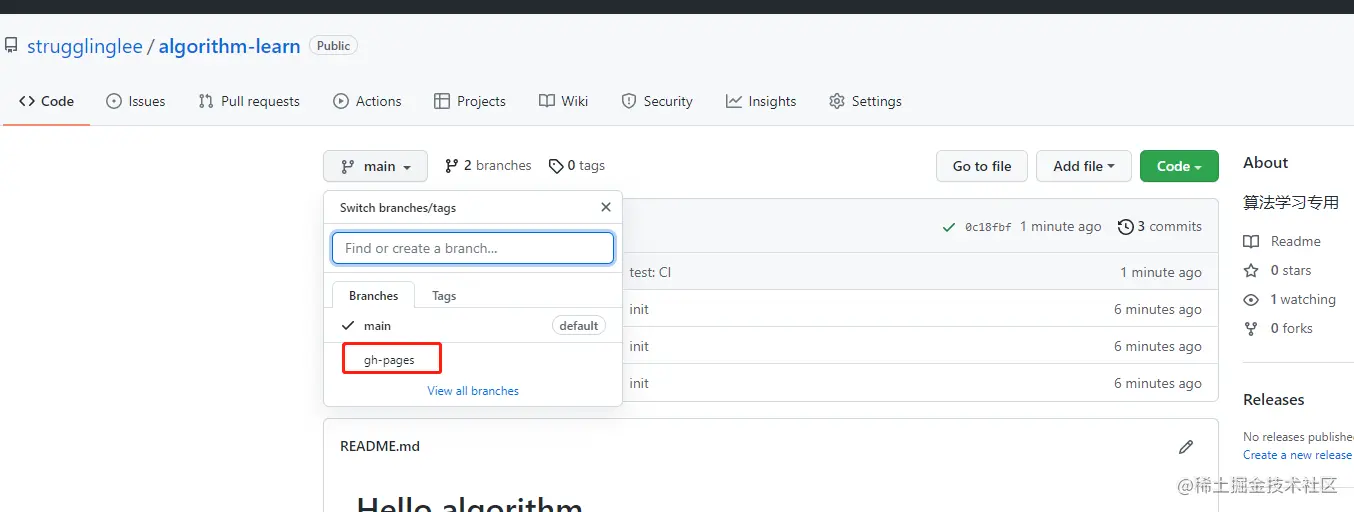
Task: Click the repository book icon beside strugglinglee
Action: click(11, 46)
